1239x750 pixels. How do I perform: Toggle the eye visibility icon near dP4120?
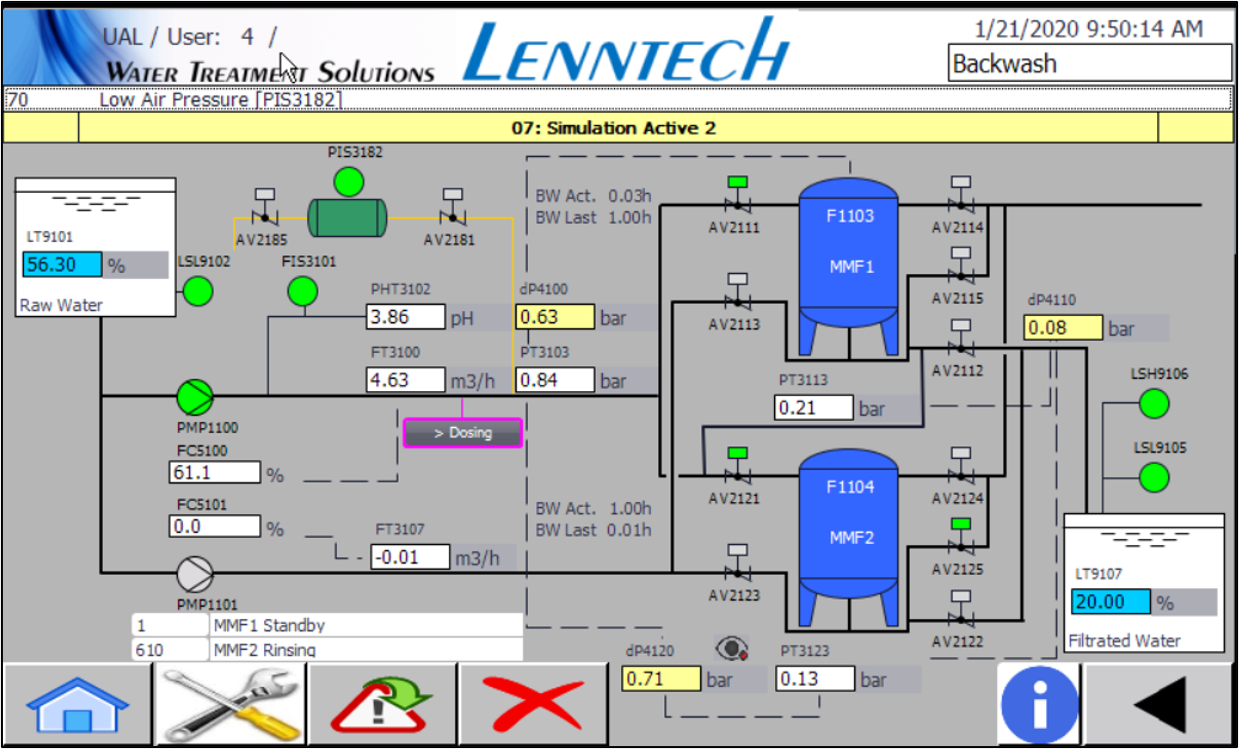(x=733, y=650)
